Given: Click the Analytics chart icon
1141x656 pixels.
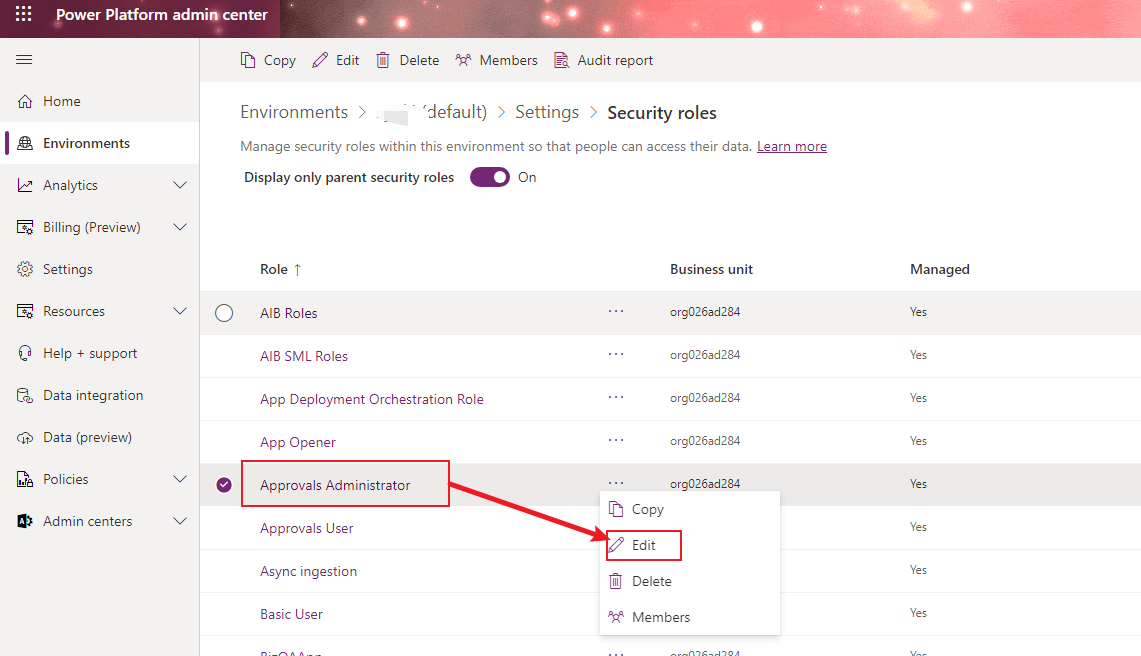Looking at the screenshot, I should coord(25,186).
